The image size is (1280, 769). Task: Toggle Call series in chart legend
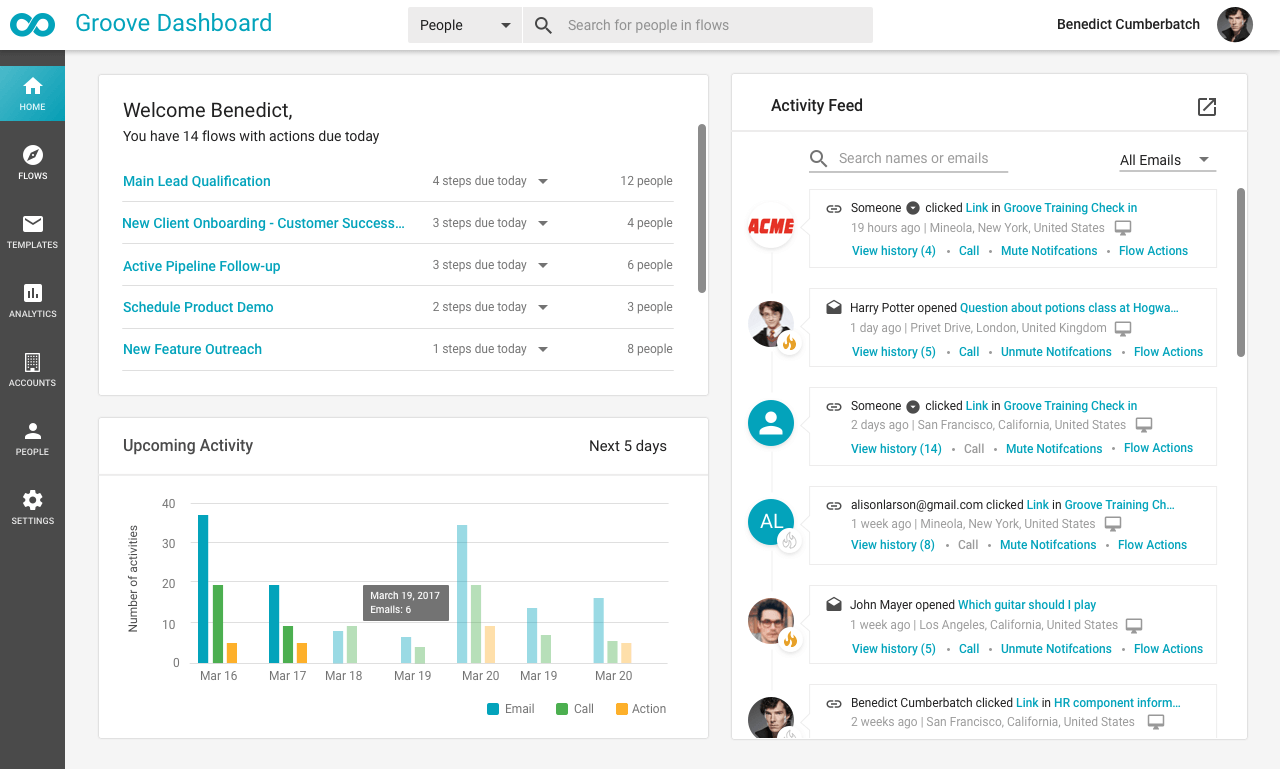(574, 709)
